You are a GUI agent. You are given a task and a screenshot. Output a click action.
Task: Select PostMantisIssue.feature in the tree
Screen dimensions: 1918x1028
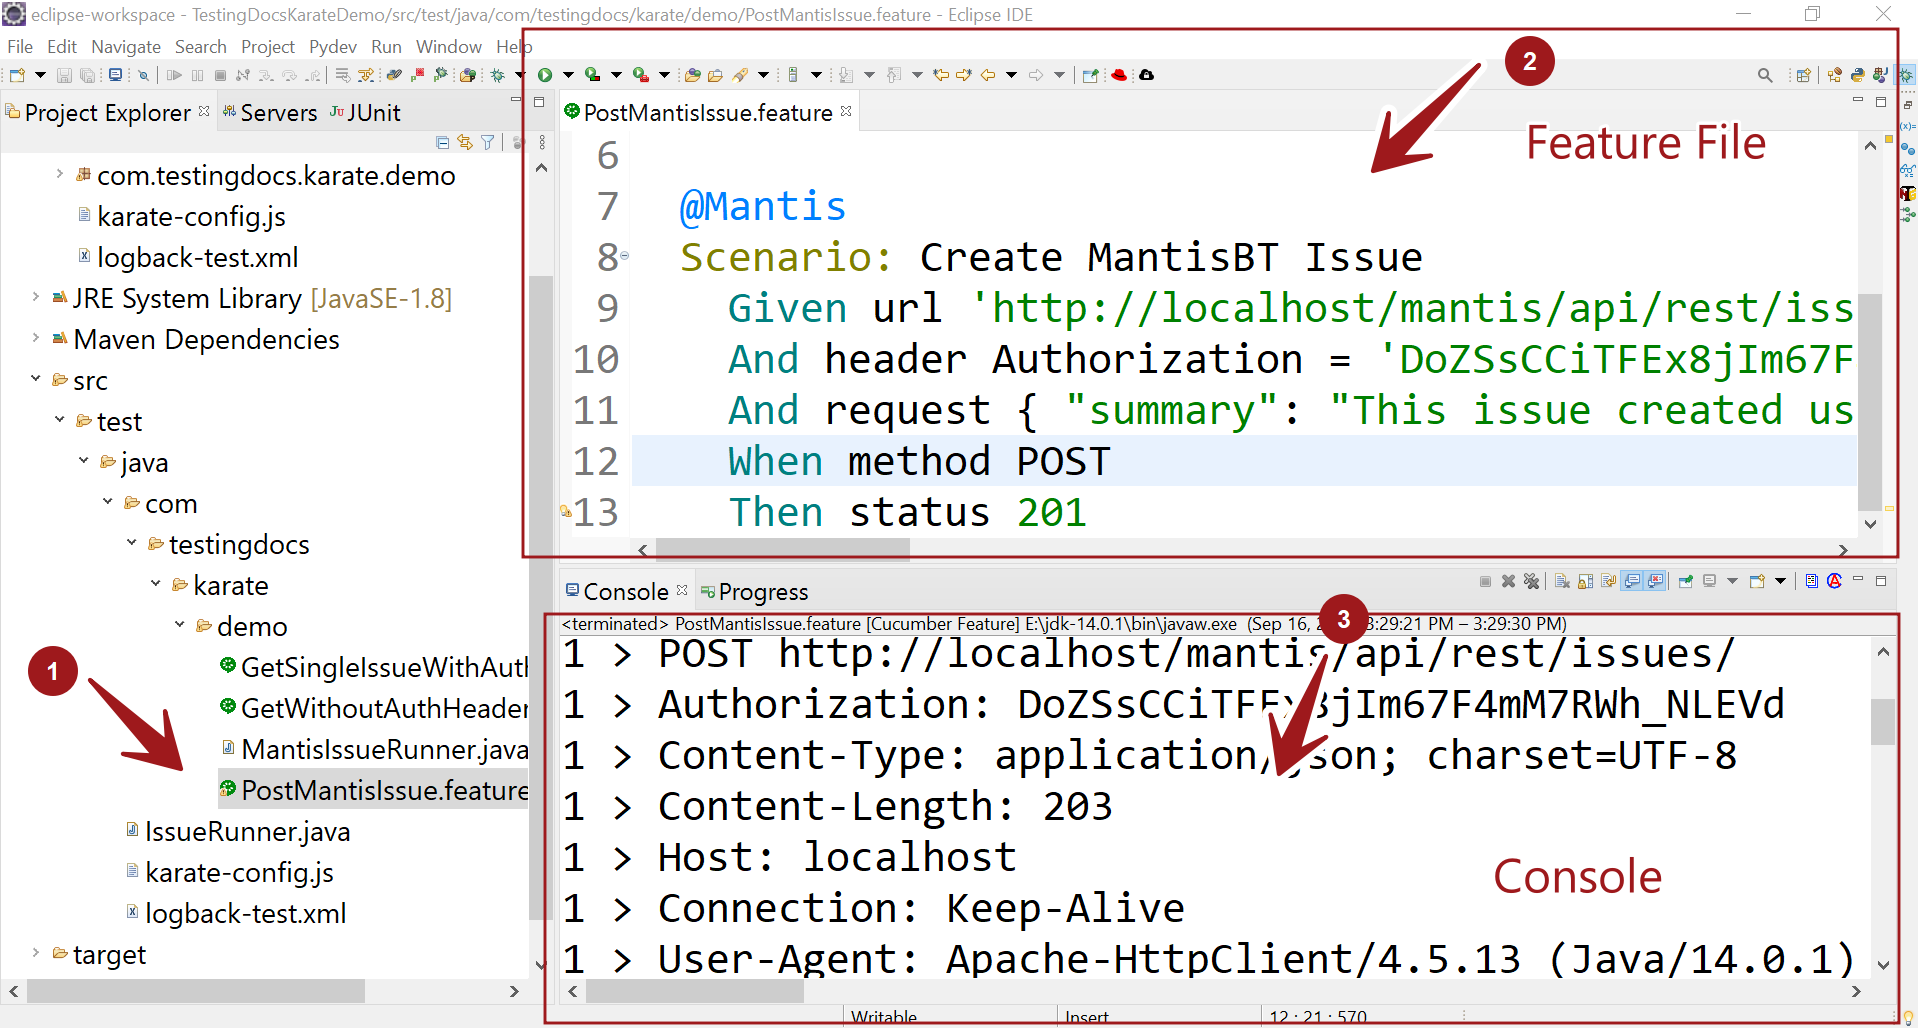(x=374, y=790)
